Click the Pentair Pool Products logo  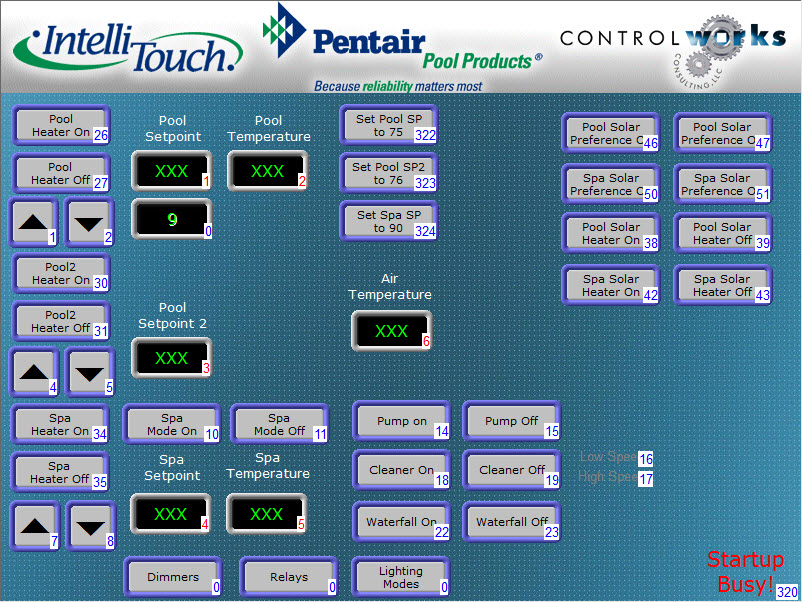pyautogui.click(x=403, y=49)
